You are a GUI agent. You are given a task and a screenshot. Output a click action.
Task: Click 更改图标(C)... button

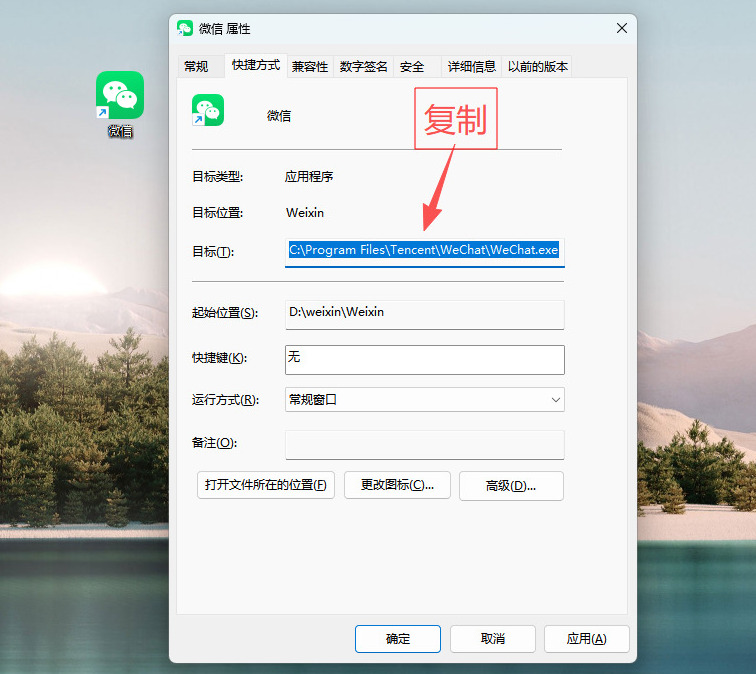coord(397,485)
